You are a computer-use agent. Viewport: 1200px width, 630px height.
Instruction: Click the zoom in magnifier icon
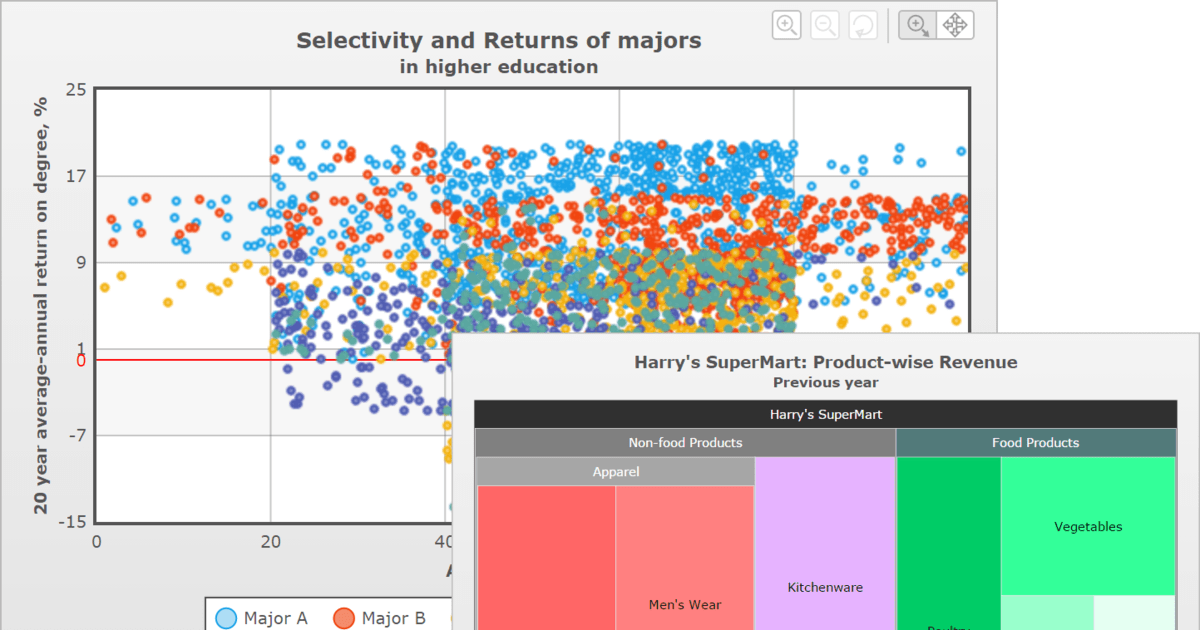coord(787,26)
